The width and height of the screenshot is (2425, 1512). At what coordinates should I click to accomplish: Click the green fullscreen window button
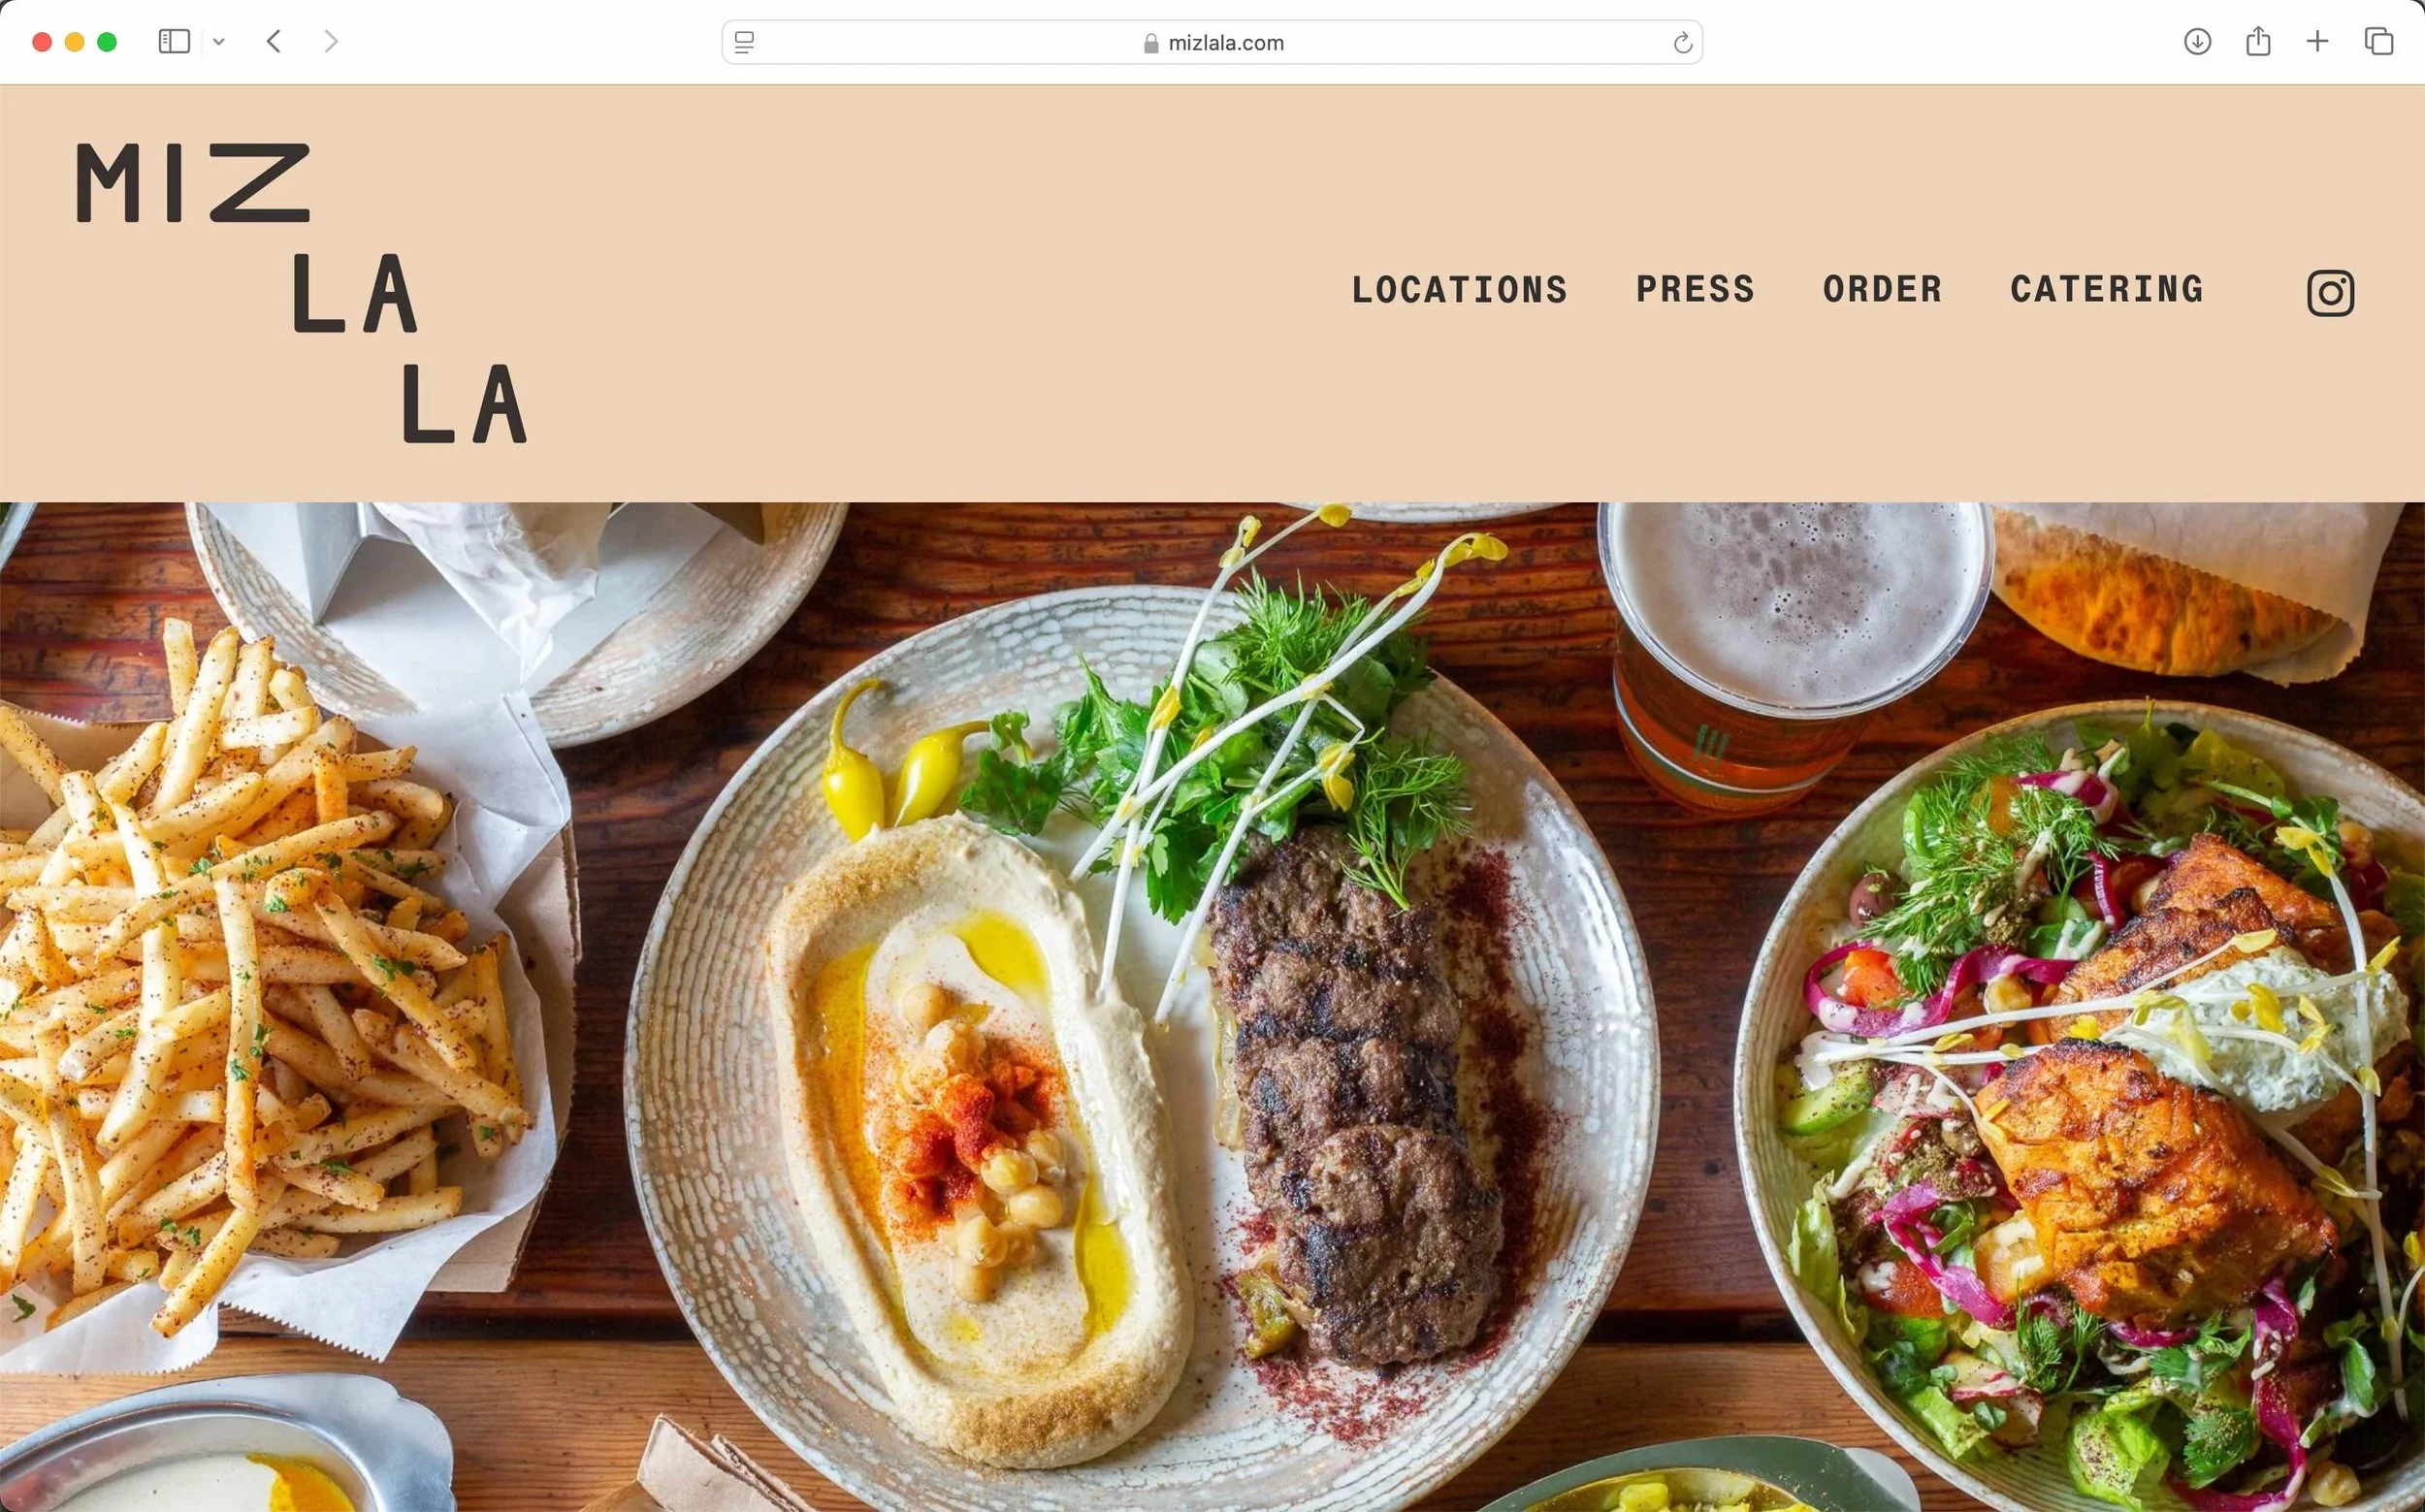pos(107,42)
